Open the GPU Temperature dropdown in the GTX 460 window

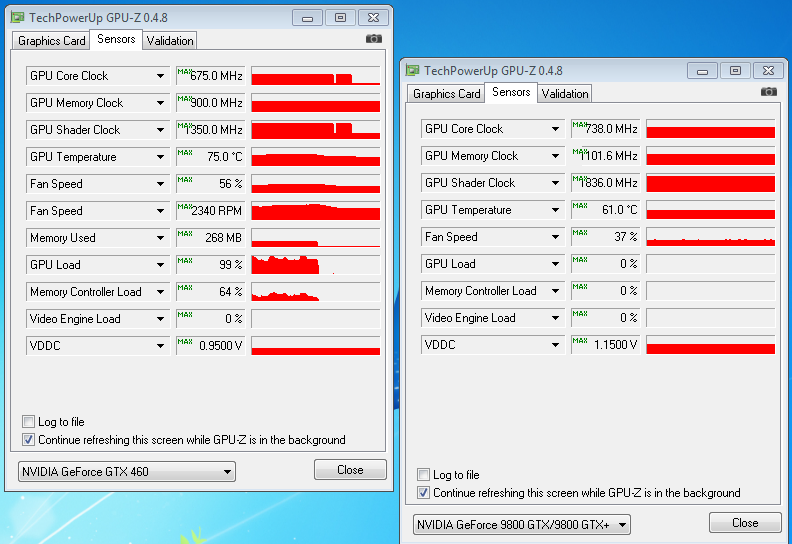97,157
